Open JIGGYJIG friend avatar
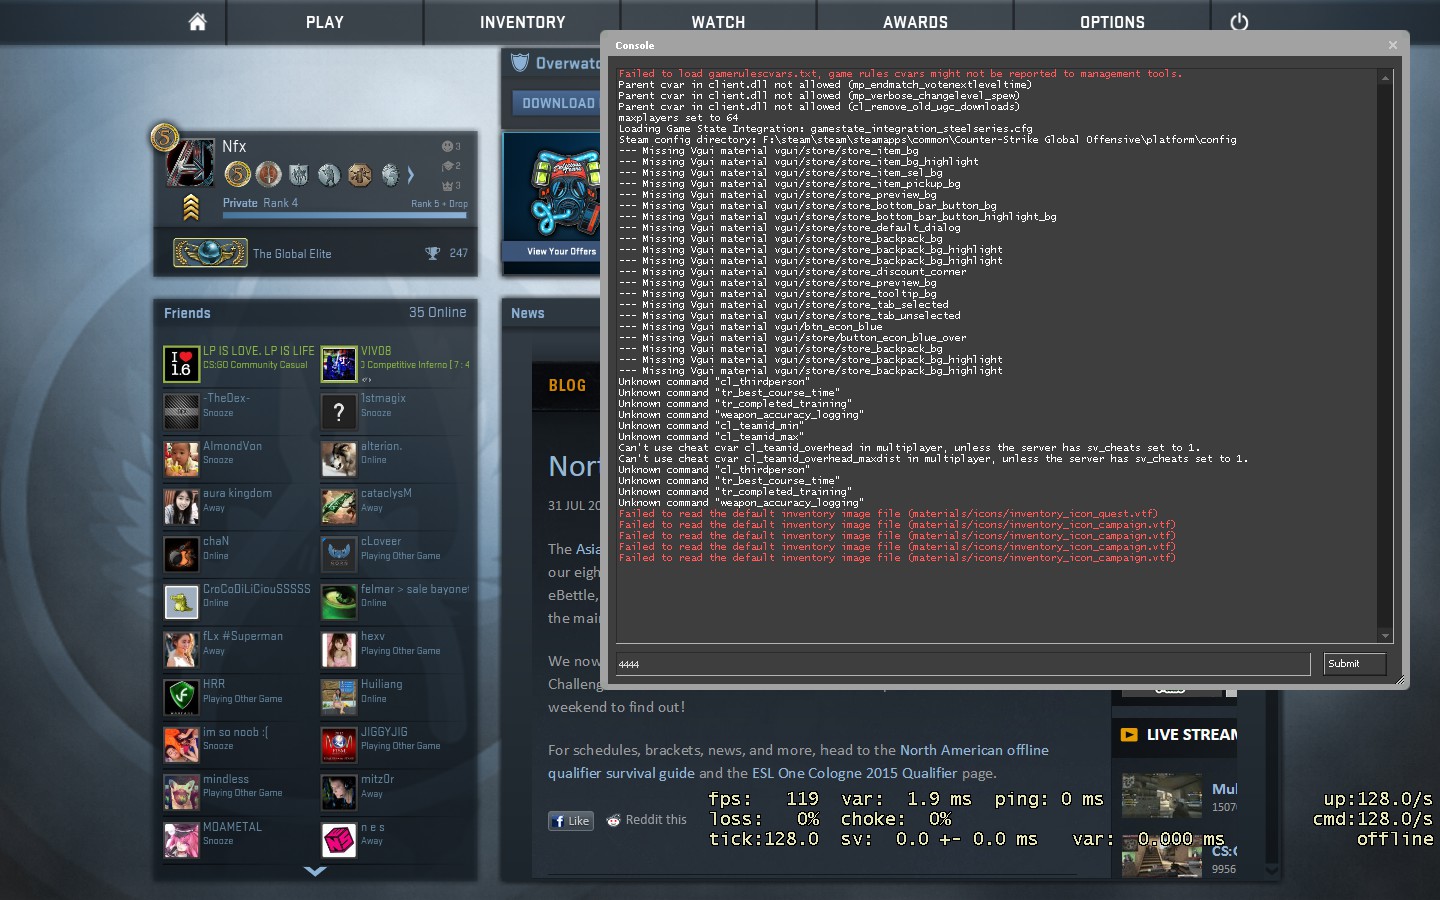This screenshot has width=1440, height=900. click(x=339, y=745)
